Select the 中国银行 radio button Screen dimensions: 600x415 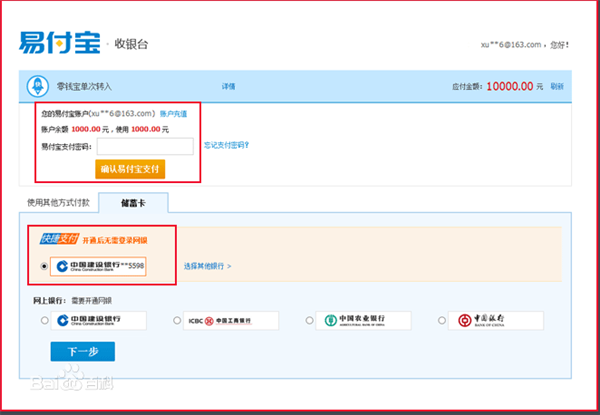tap(442, 320)
